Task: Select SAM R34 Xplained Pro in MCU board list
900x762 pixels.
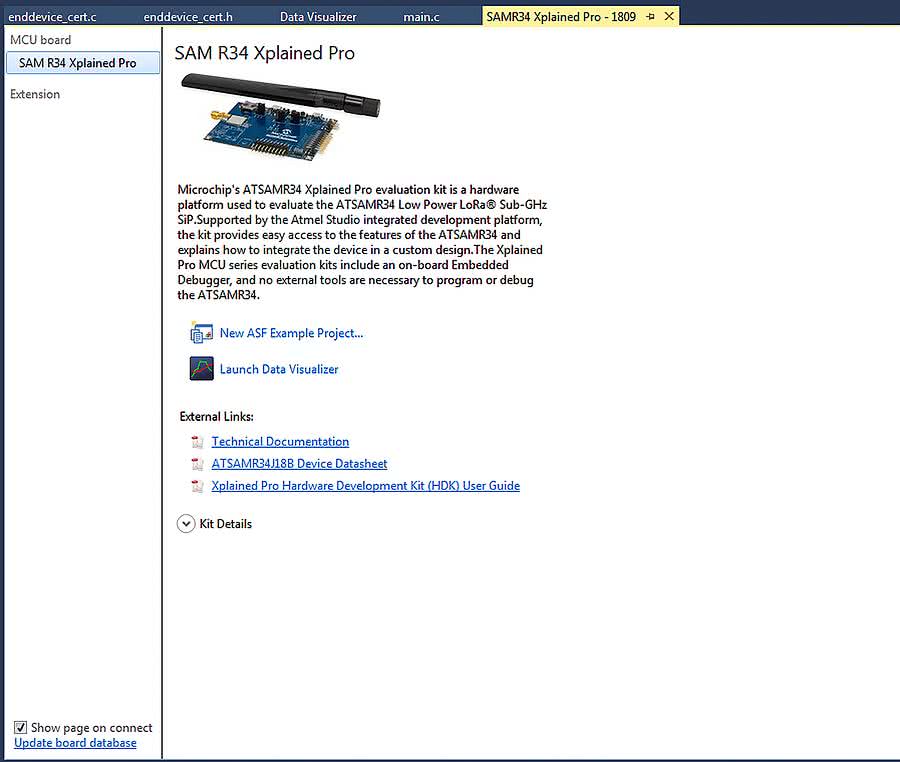Action: (x=78, y=63)
